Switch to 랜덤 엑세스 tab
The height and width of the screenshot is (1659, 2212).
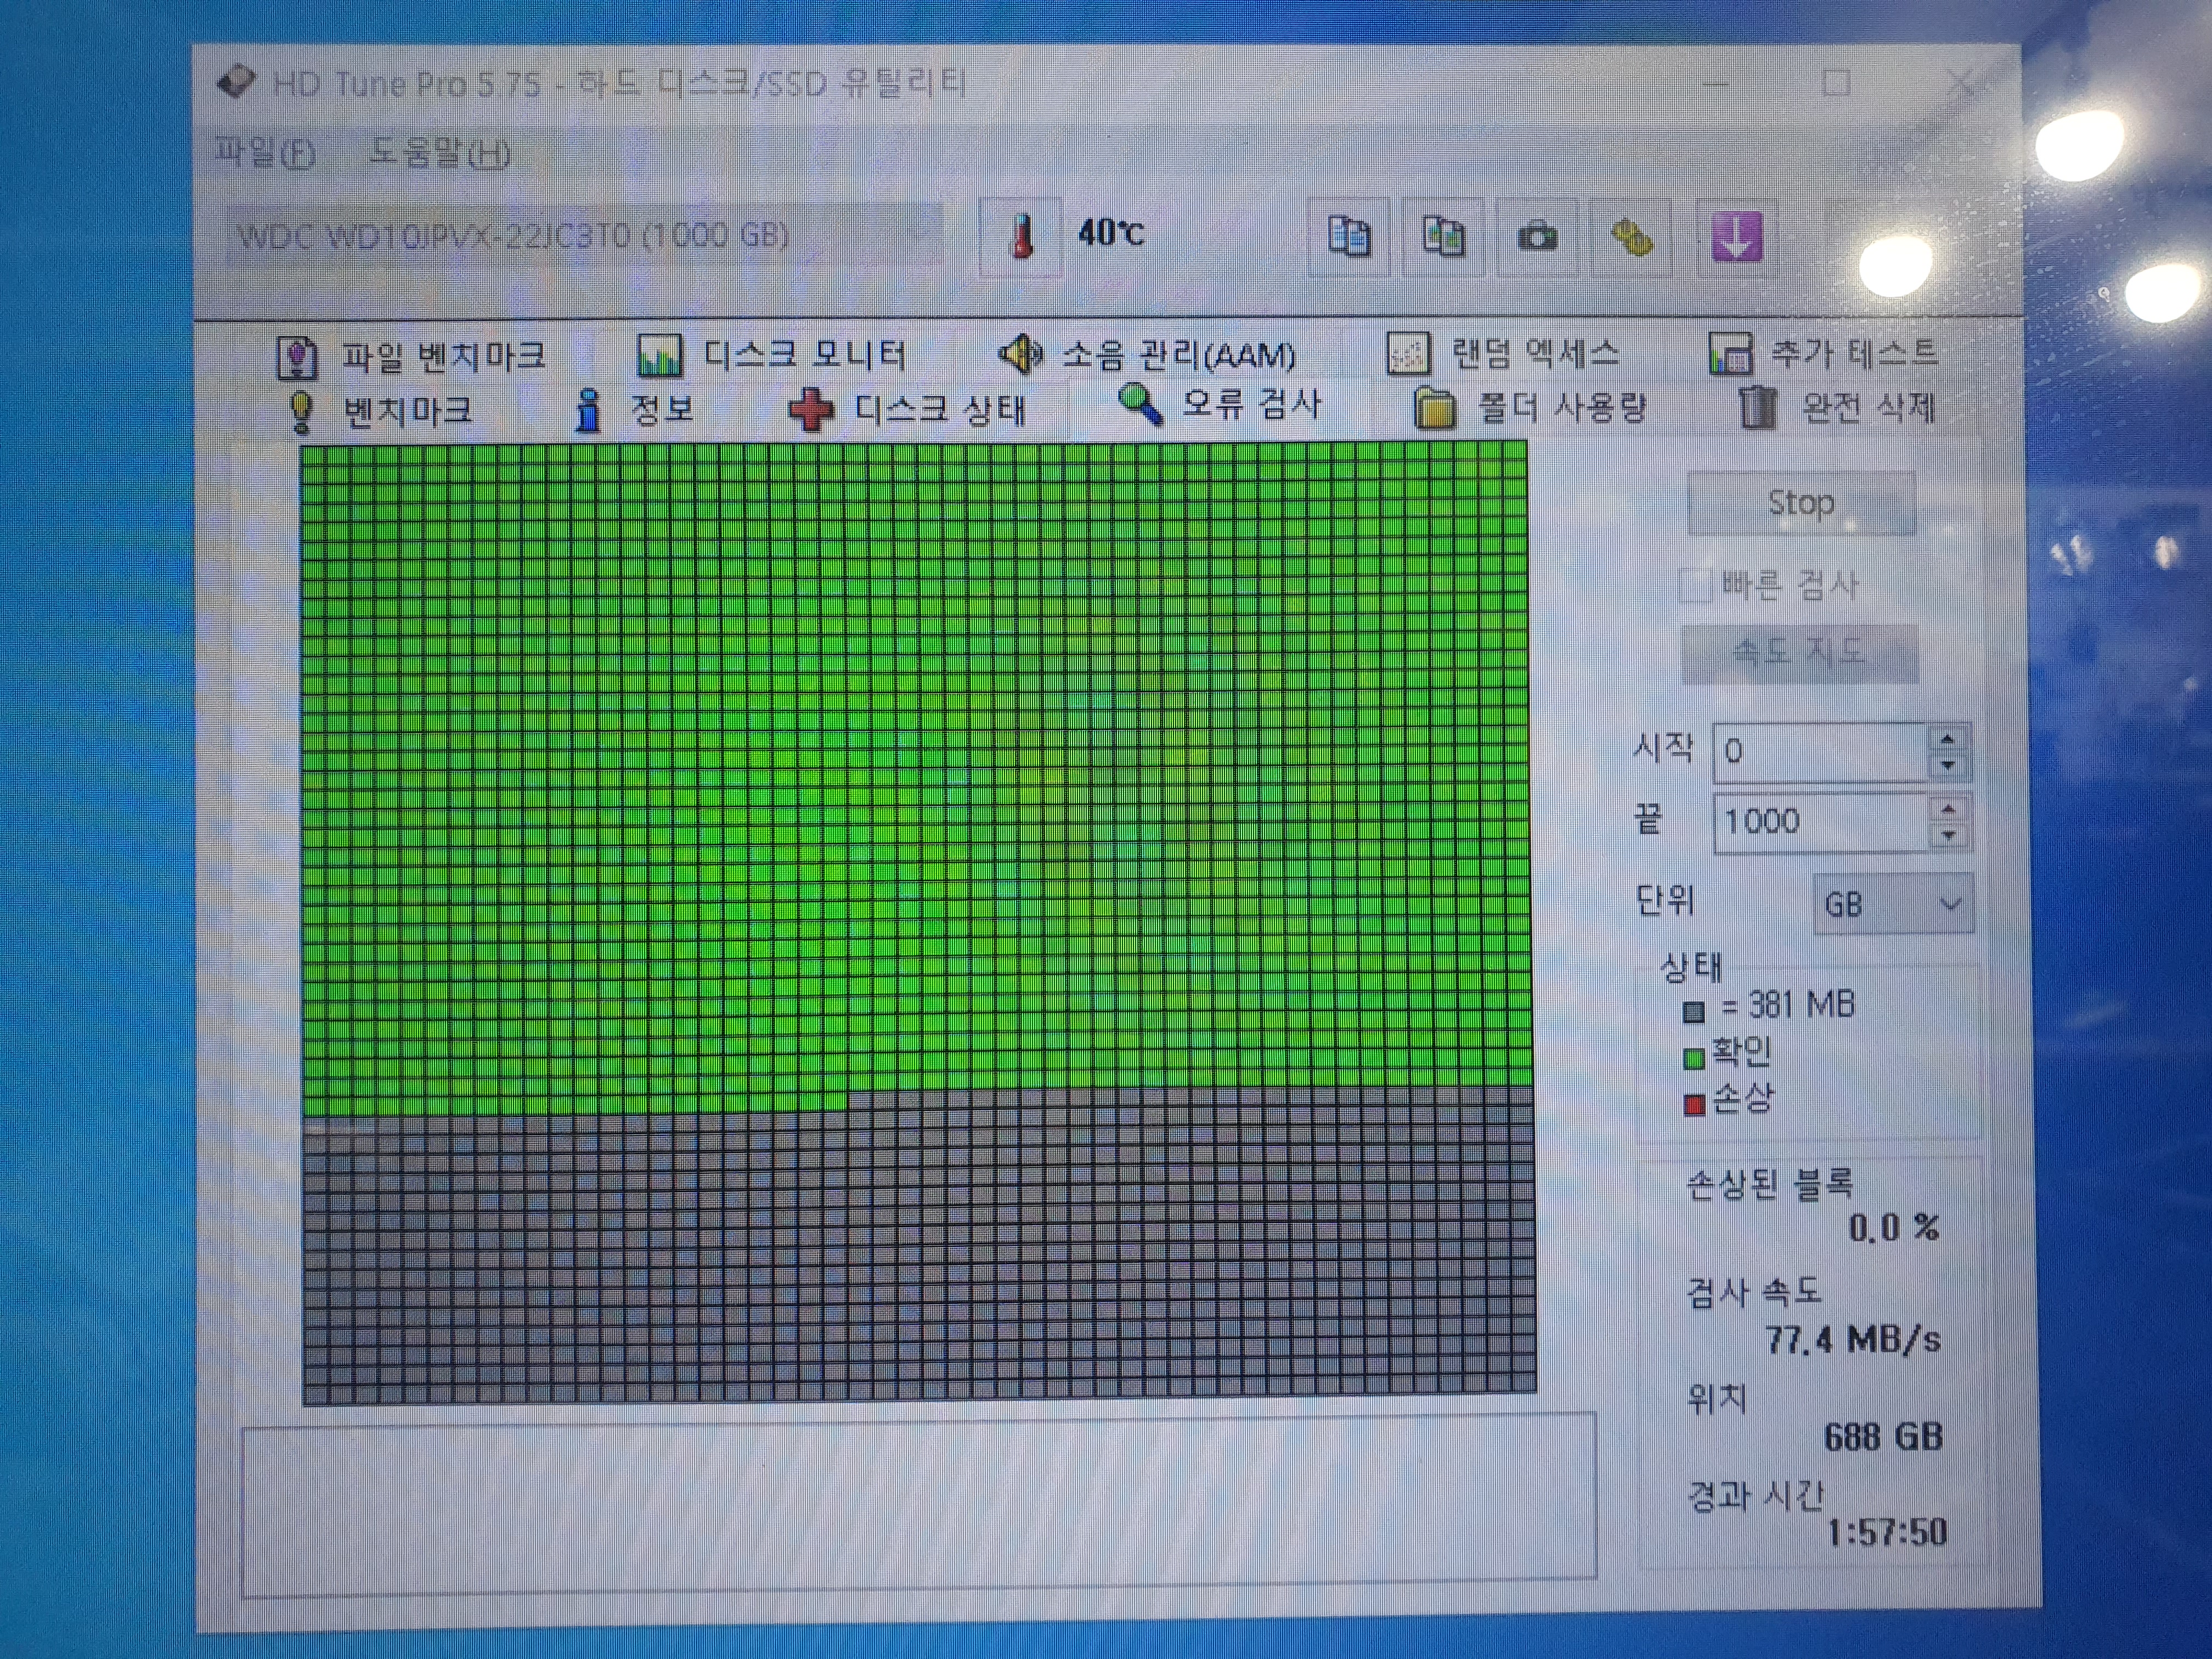[1503, 353]
